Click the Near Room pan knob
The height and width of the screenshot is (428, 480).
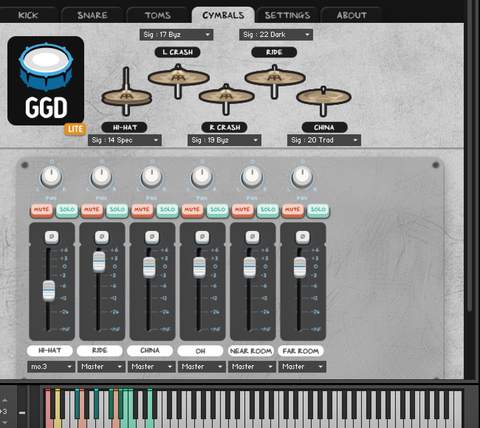pos(252,177)
